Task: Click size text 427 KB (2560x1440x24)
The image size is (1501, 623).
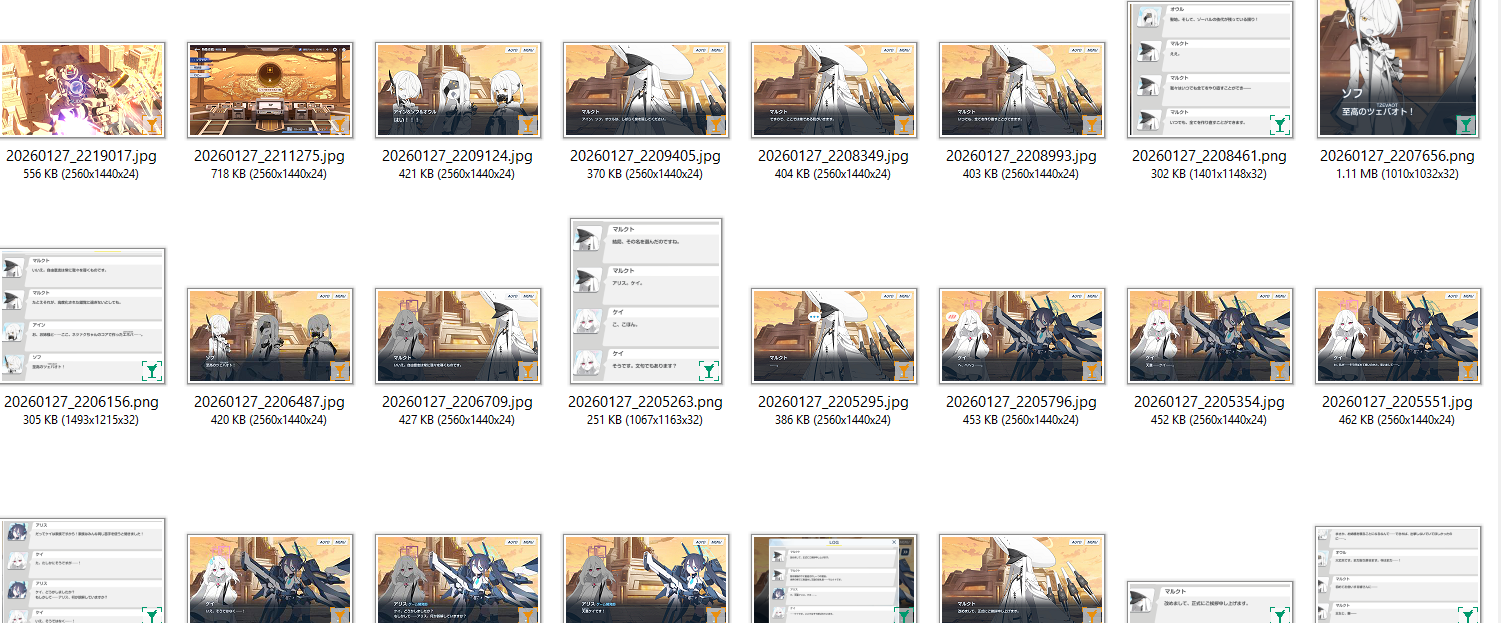Action: (457, 420)
